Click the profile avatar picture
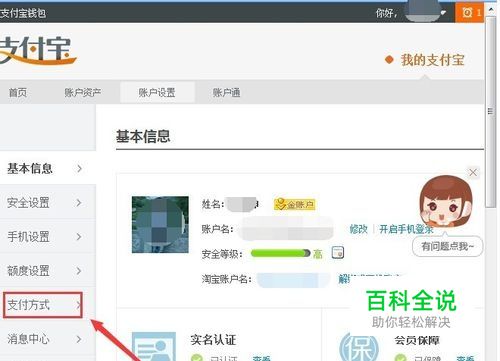The width and height of the screenshot is (500, 361). 160,224
